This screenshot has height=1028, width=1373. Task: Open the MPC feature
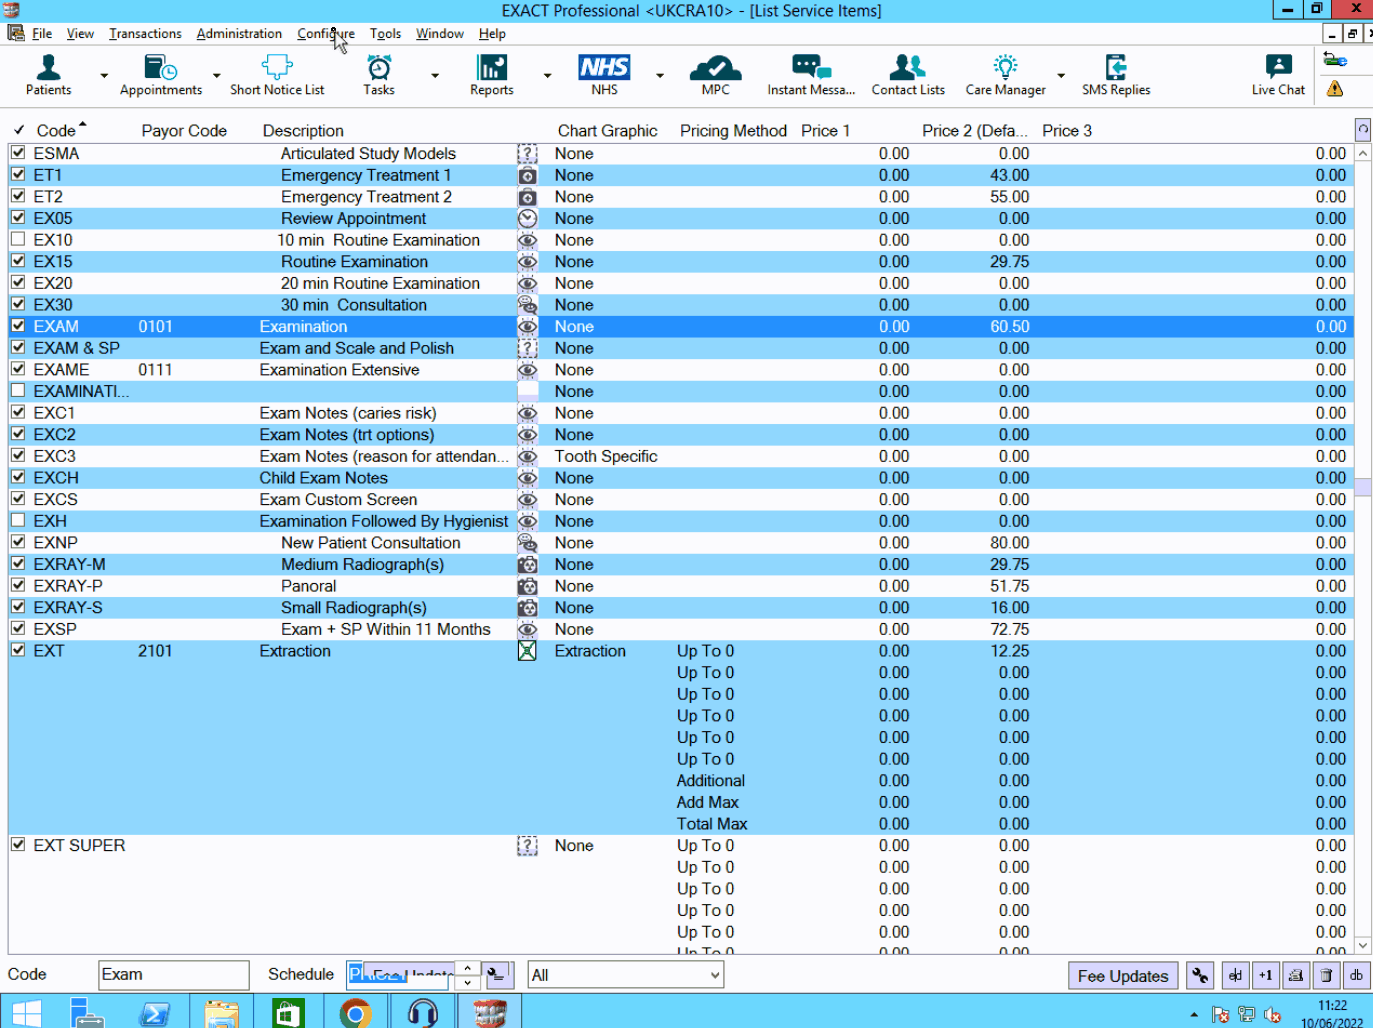coord(715,75)
